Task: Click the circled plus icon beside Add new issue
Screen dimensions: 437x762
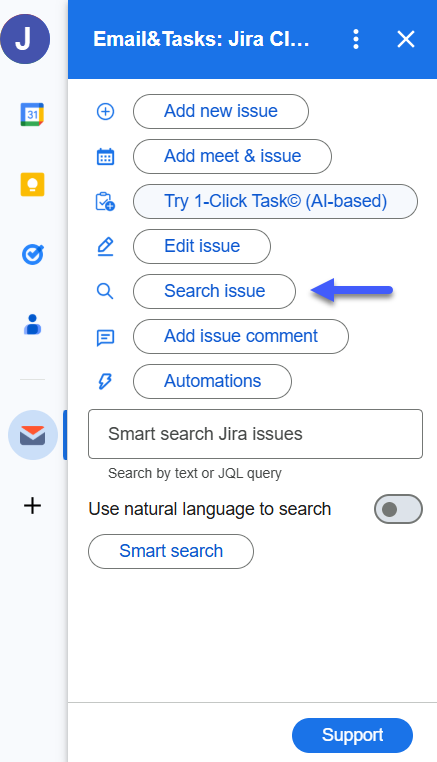Action: 105,112
